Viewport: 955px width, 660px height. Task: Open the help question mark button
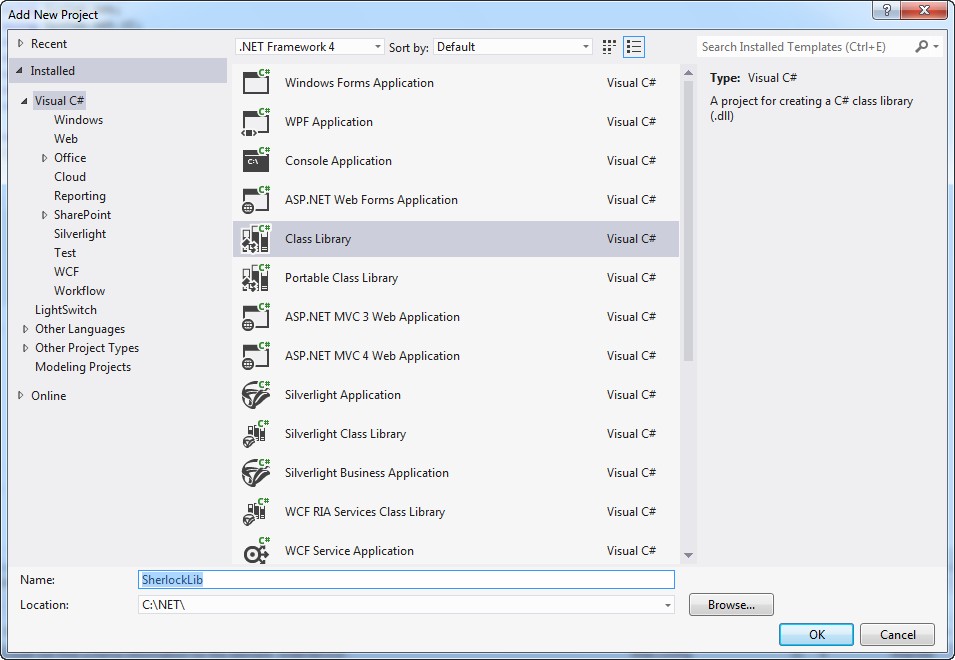point(886,10)
